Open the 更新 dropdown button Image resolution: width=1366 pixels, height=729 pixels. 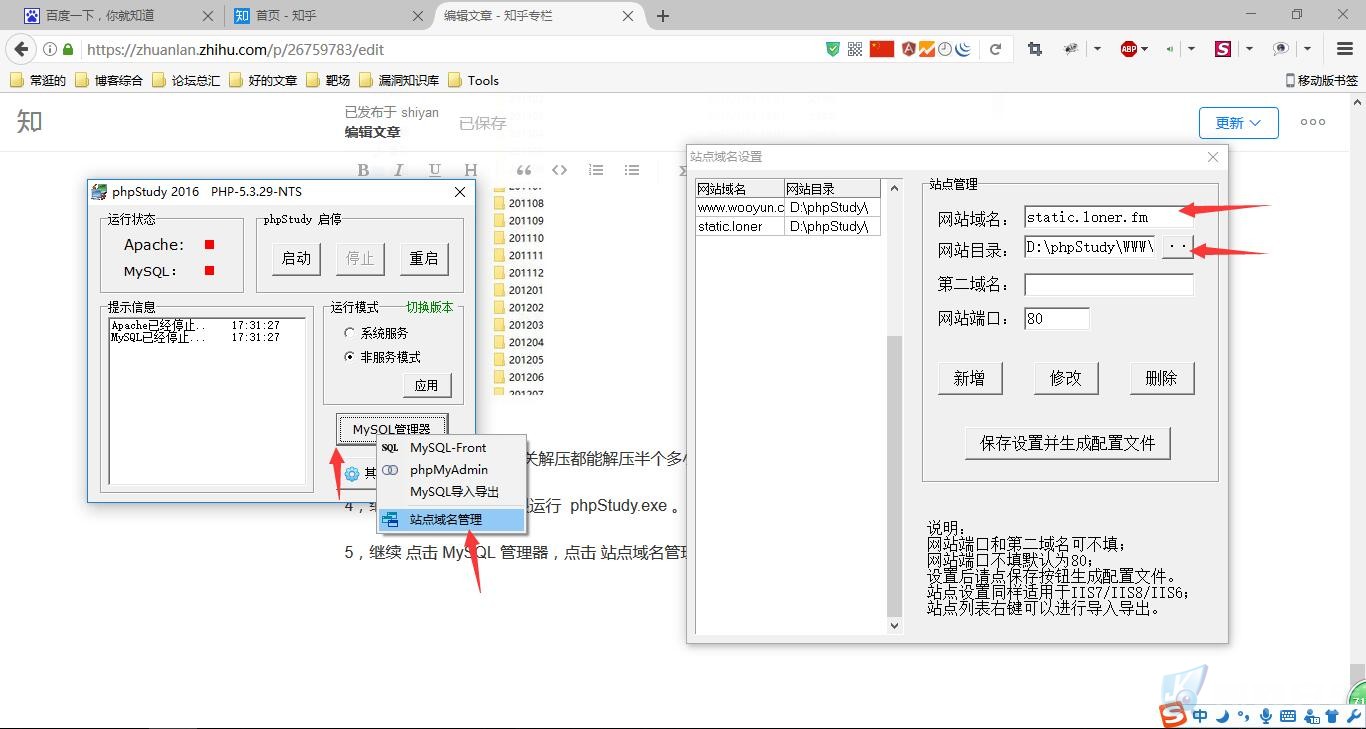[x=1239, y=123]
